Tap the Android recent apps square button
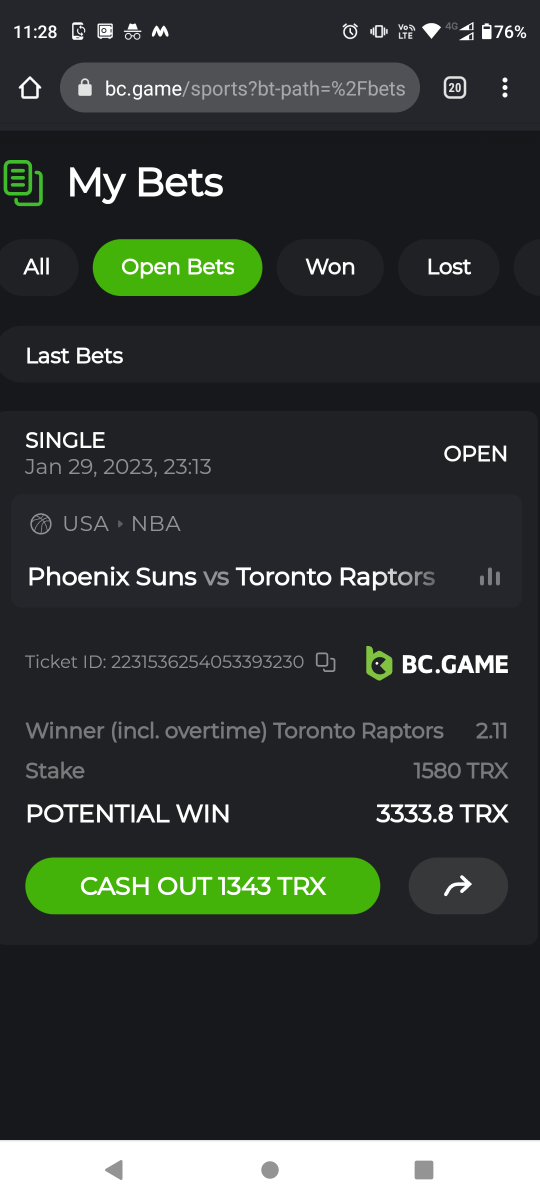Screen dimensions: 540x1200 tap(424, 1170)
